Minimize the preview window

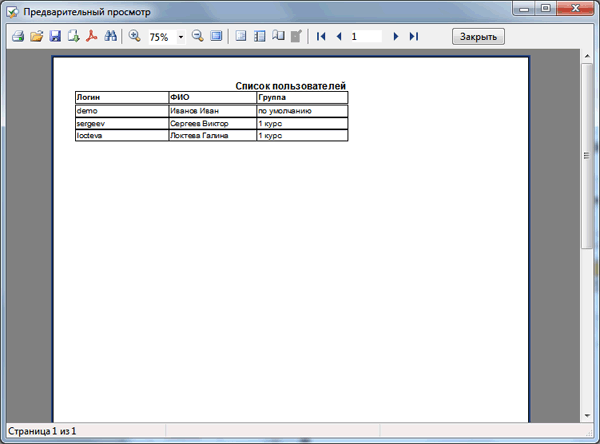click(524, 8)
